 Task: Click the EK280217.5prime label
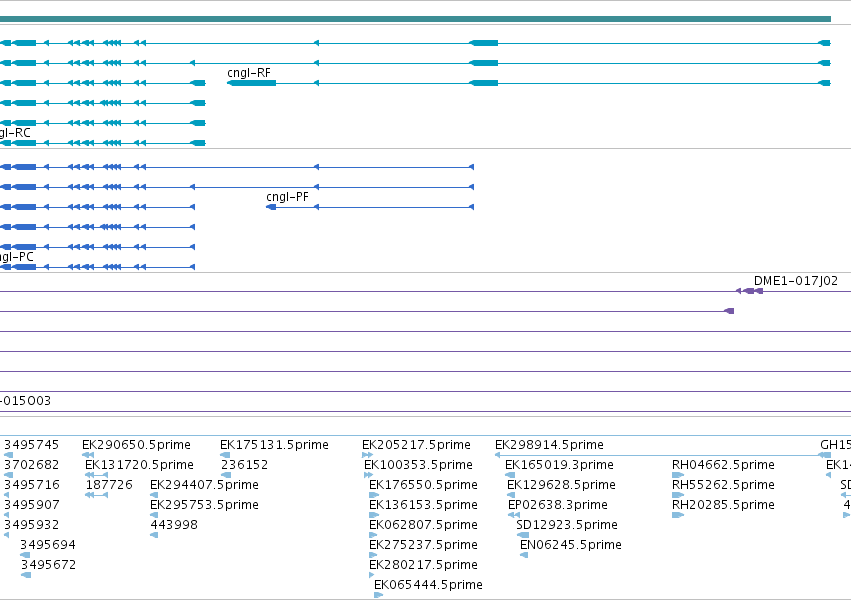pos(423,565)
